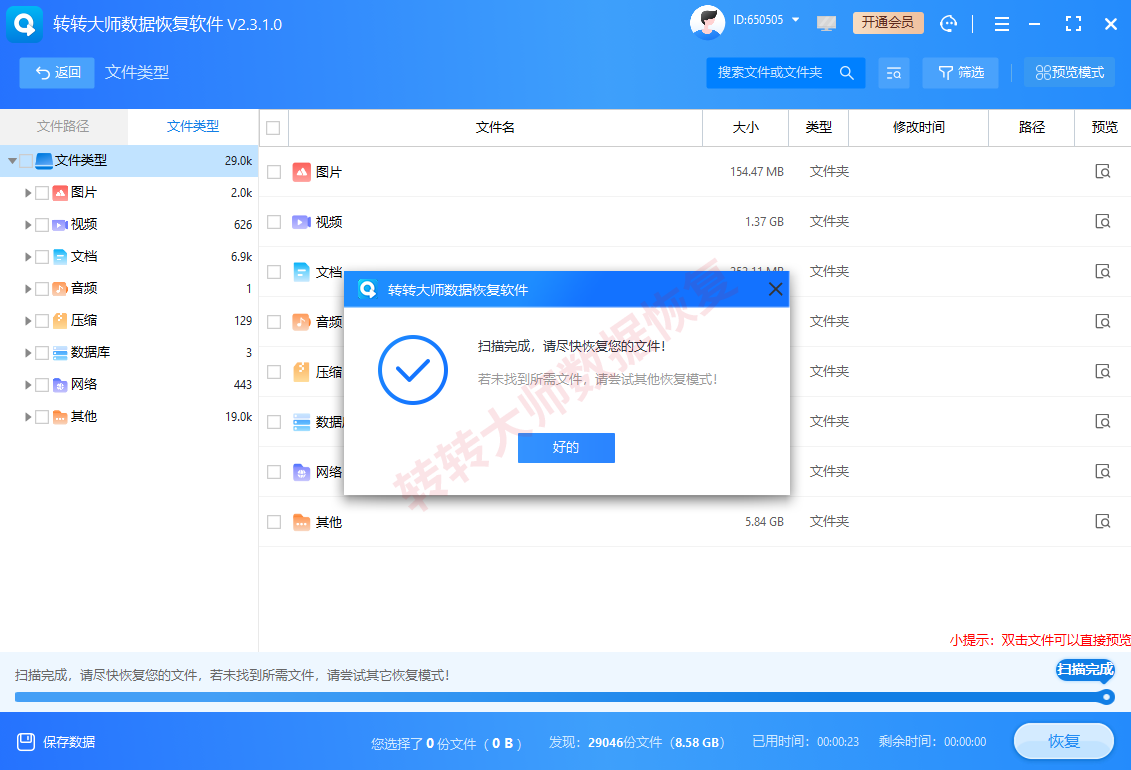
Task: Click the monitor icon in title bar
Action: 827,24
